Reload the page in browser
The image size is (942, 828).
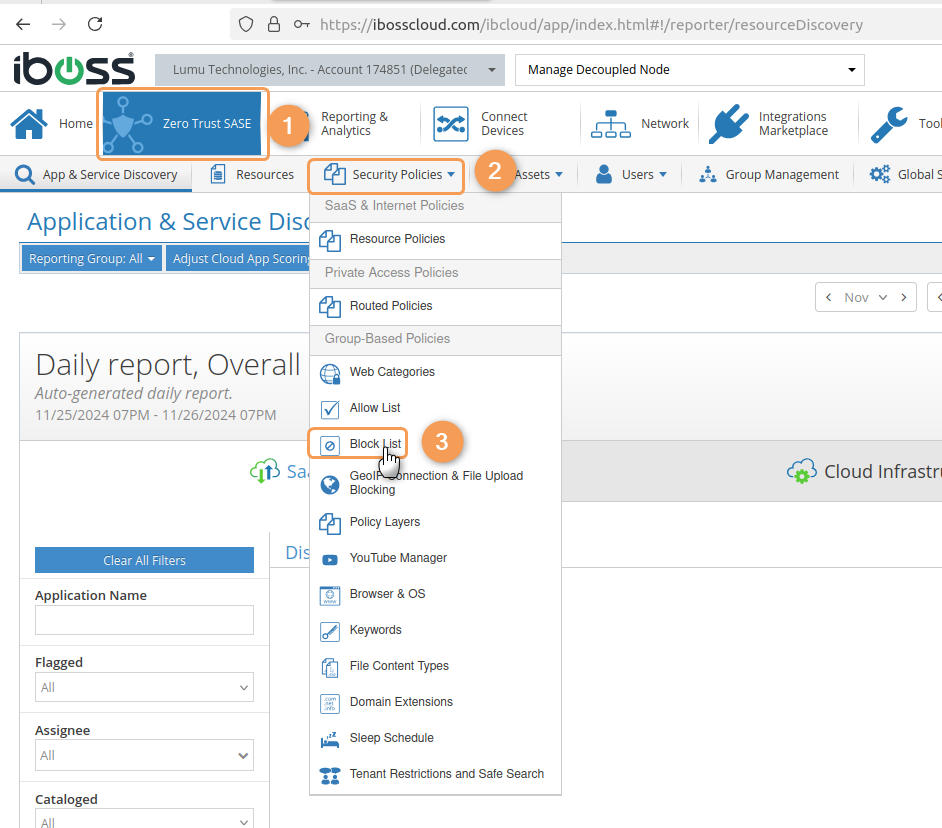[x=95, y=24]
